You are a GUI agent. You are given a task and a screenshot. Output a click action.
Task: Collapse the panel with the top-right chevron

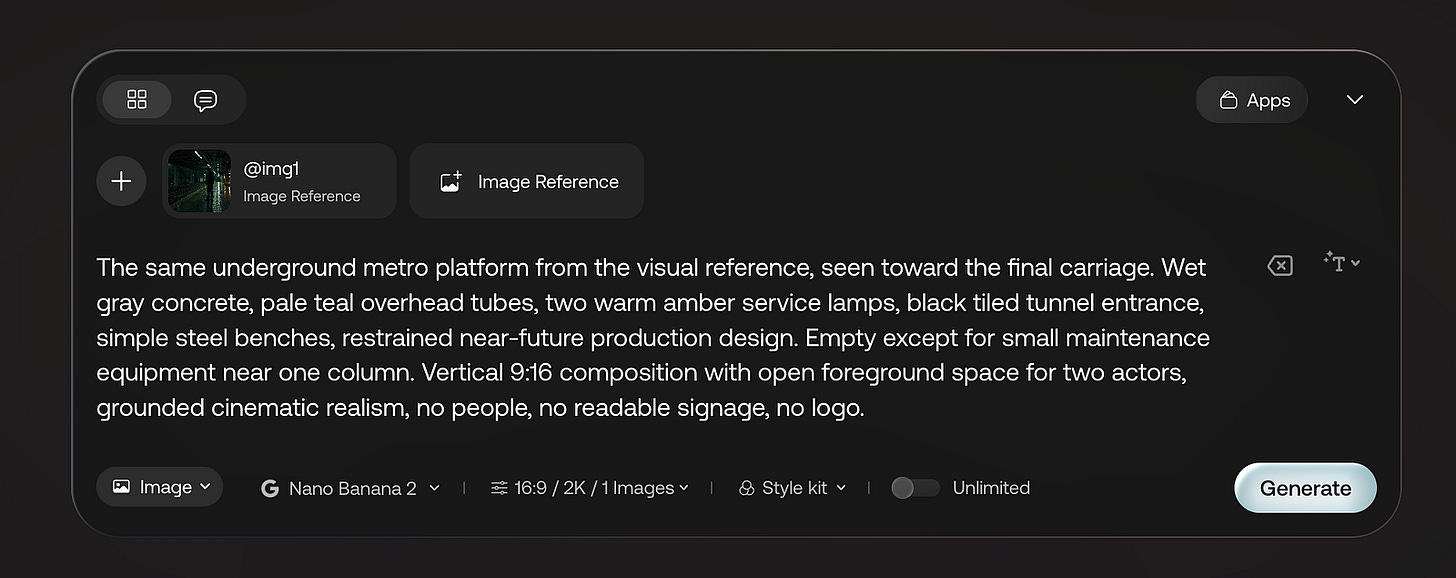[x=1355, y=100]
